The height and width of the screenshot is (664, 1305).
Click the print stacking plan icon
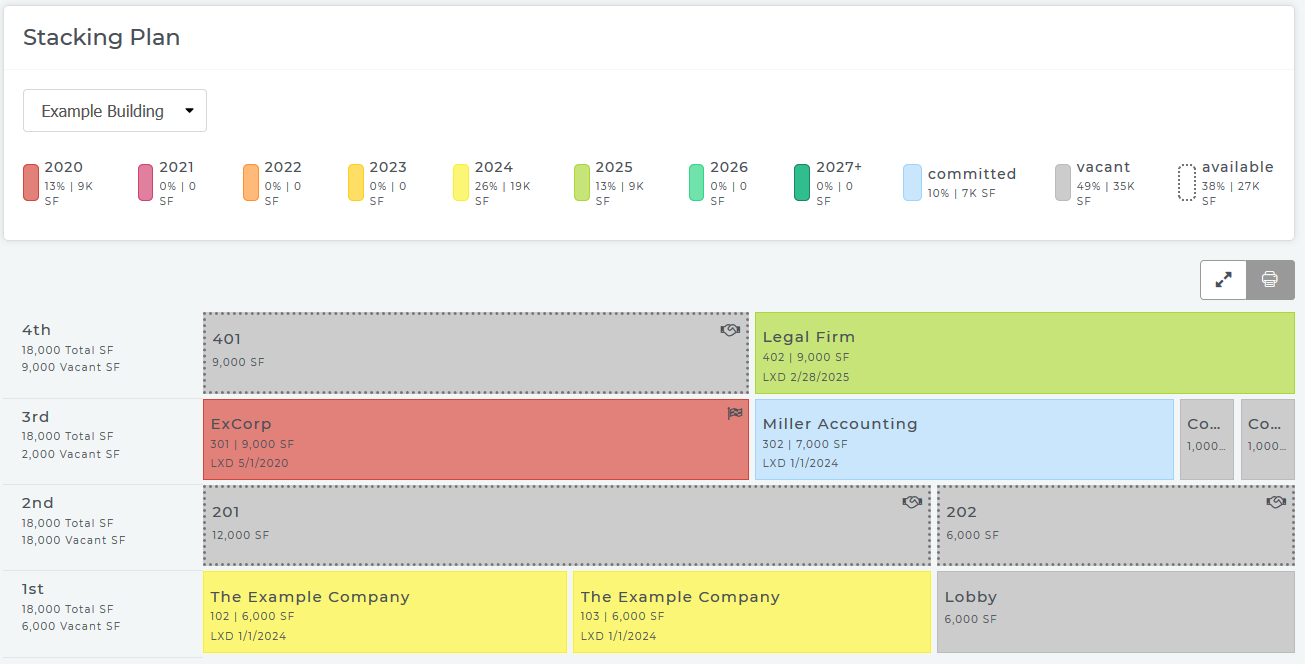click(1270, 280)
